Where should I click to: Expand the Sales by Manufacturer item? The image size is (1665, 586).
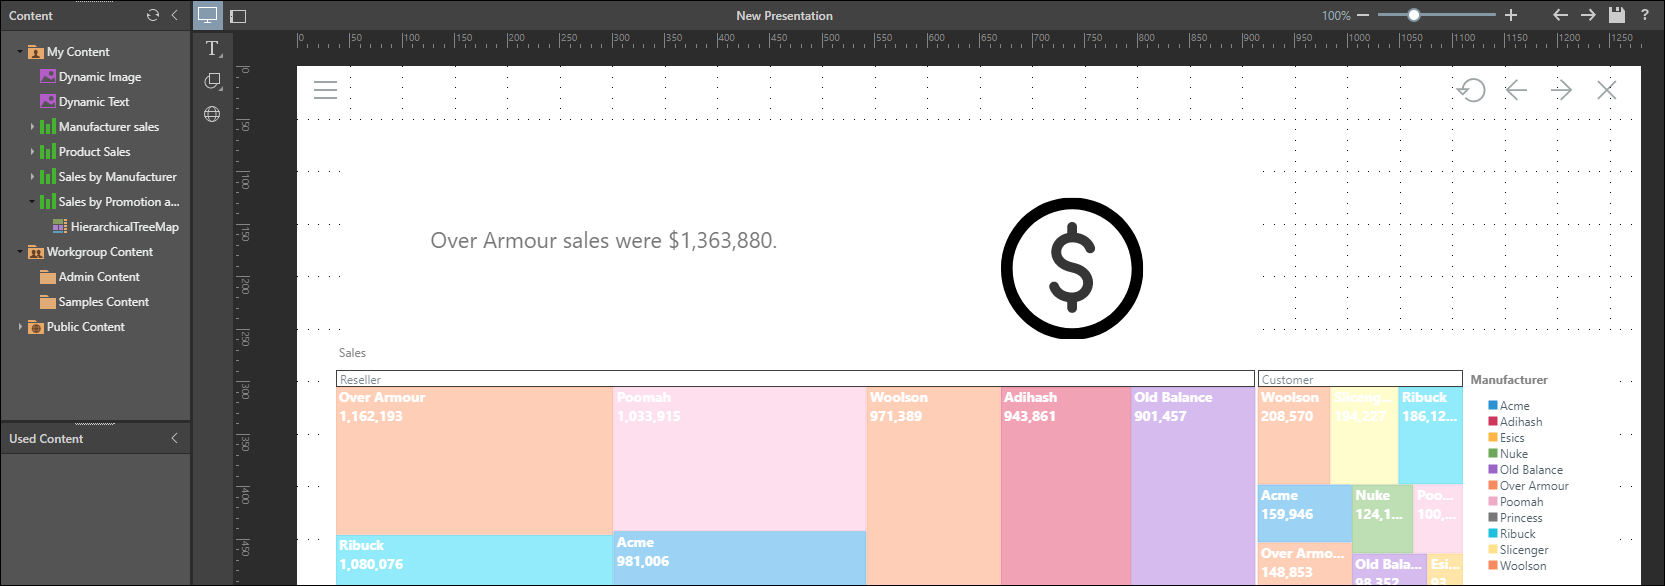pos(32,177)
